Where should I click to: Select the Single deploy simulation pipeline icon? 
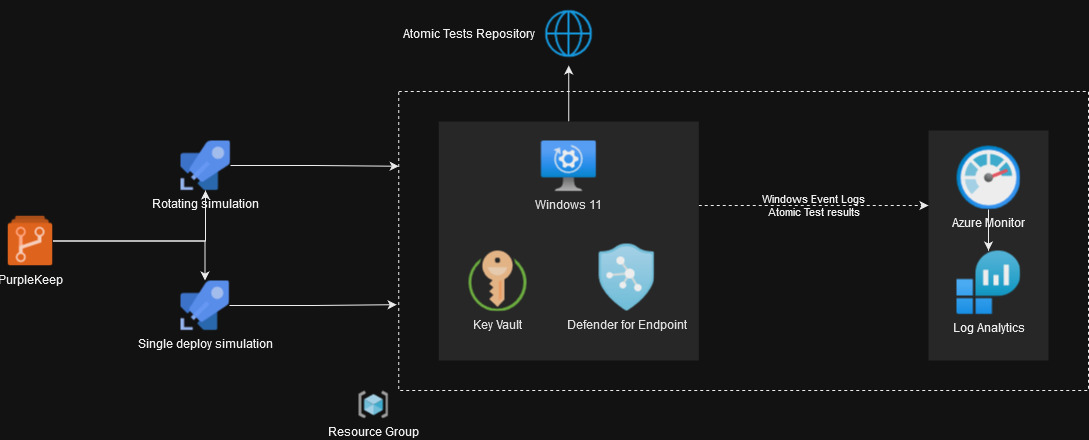click(205, 305)
